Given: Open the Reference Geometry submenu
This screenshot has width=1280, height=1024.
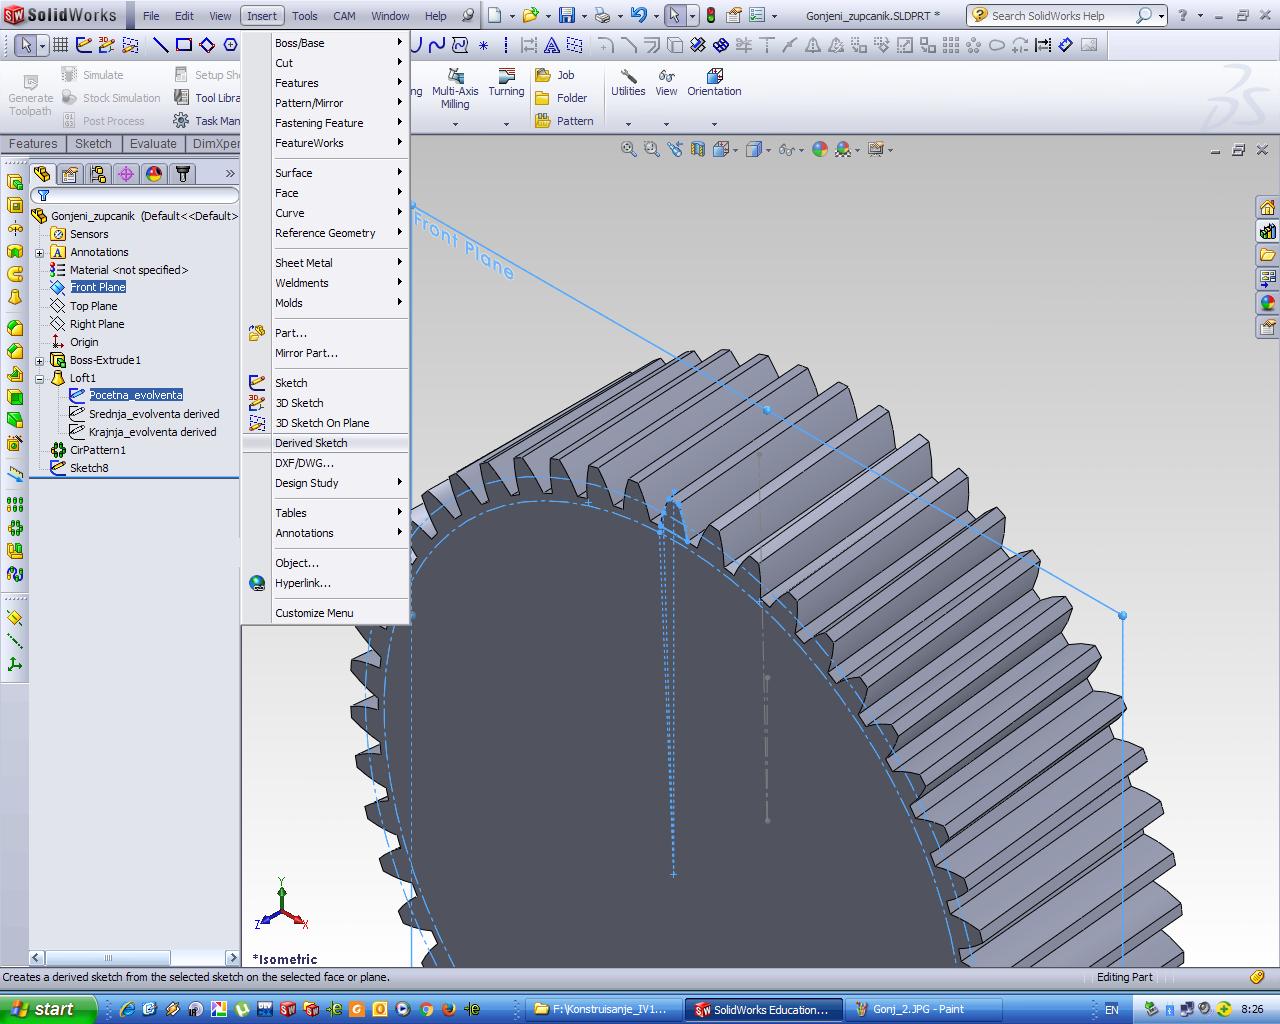Looking at the screenshot, I should click(x=325, y=233).
